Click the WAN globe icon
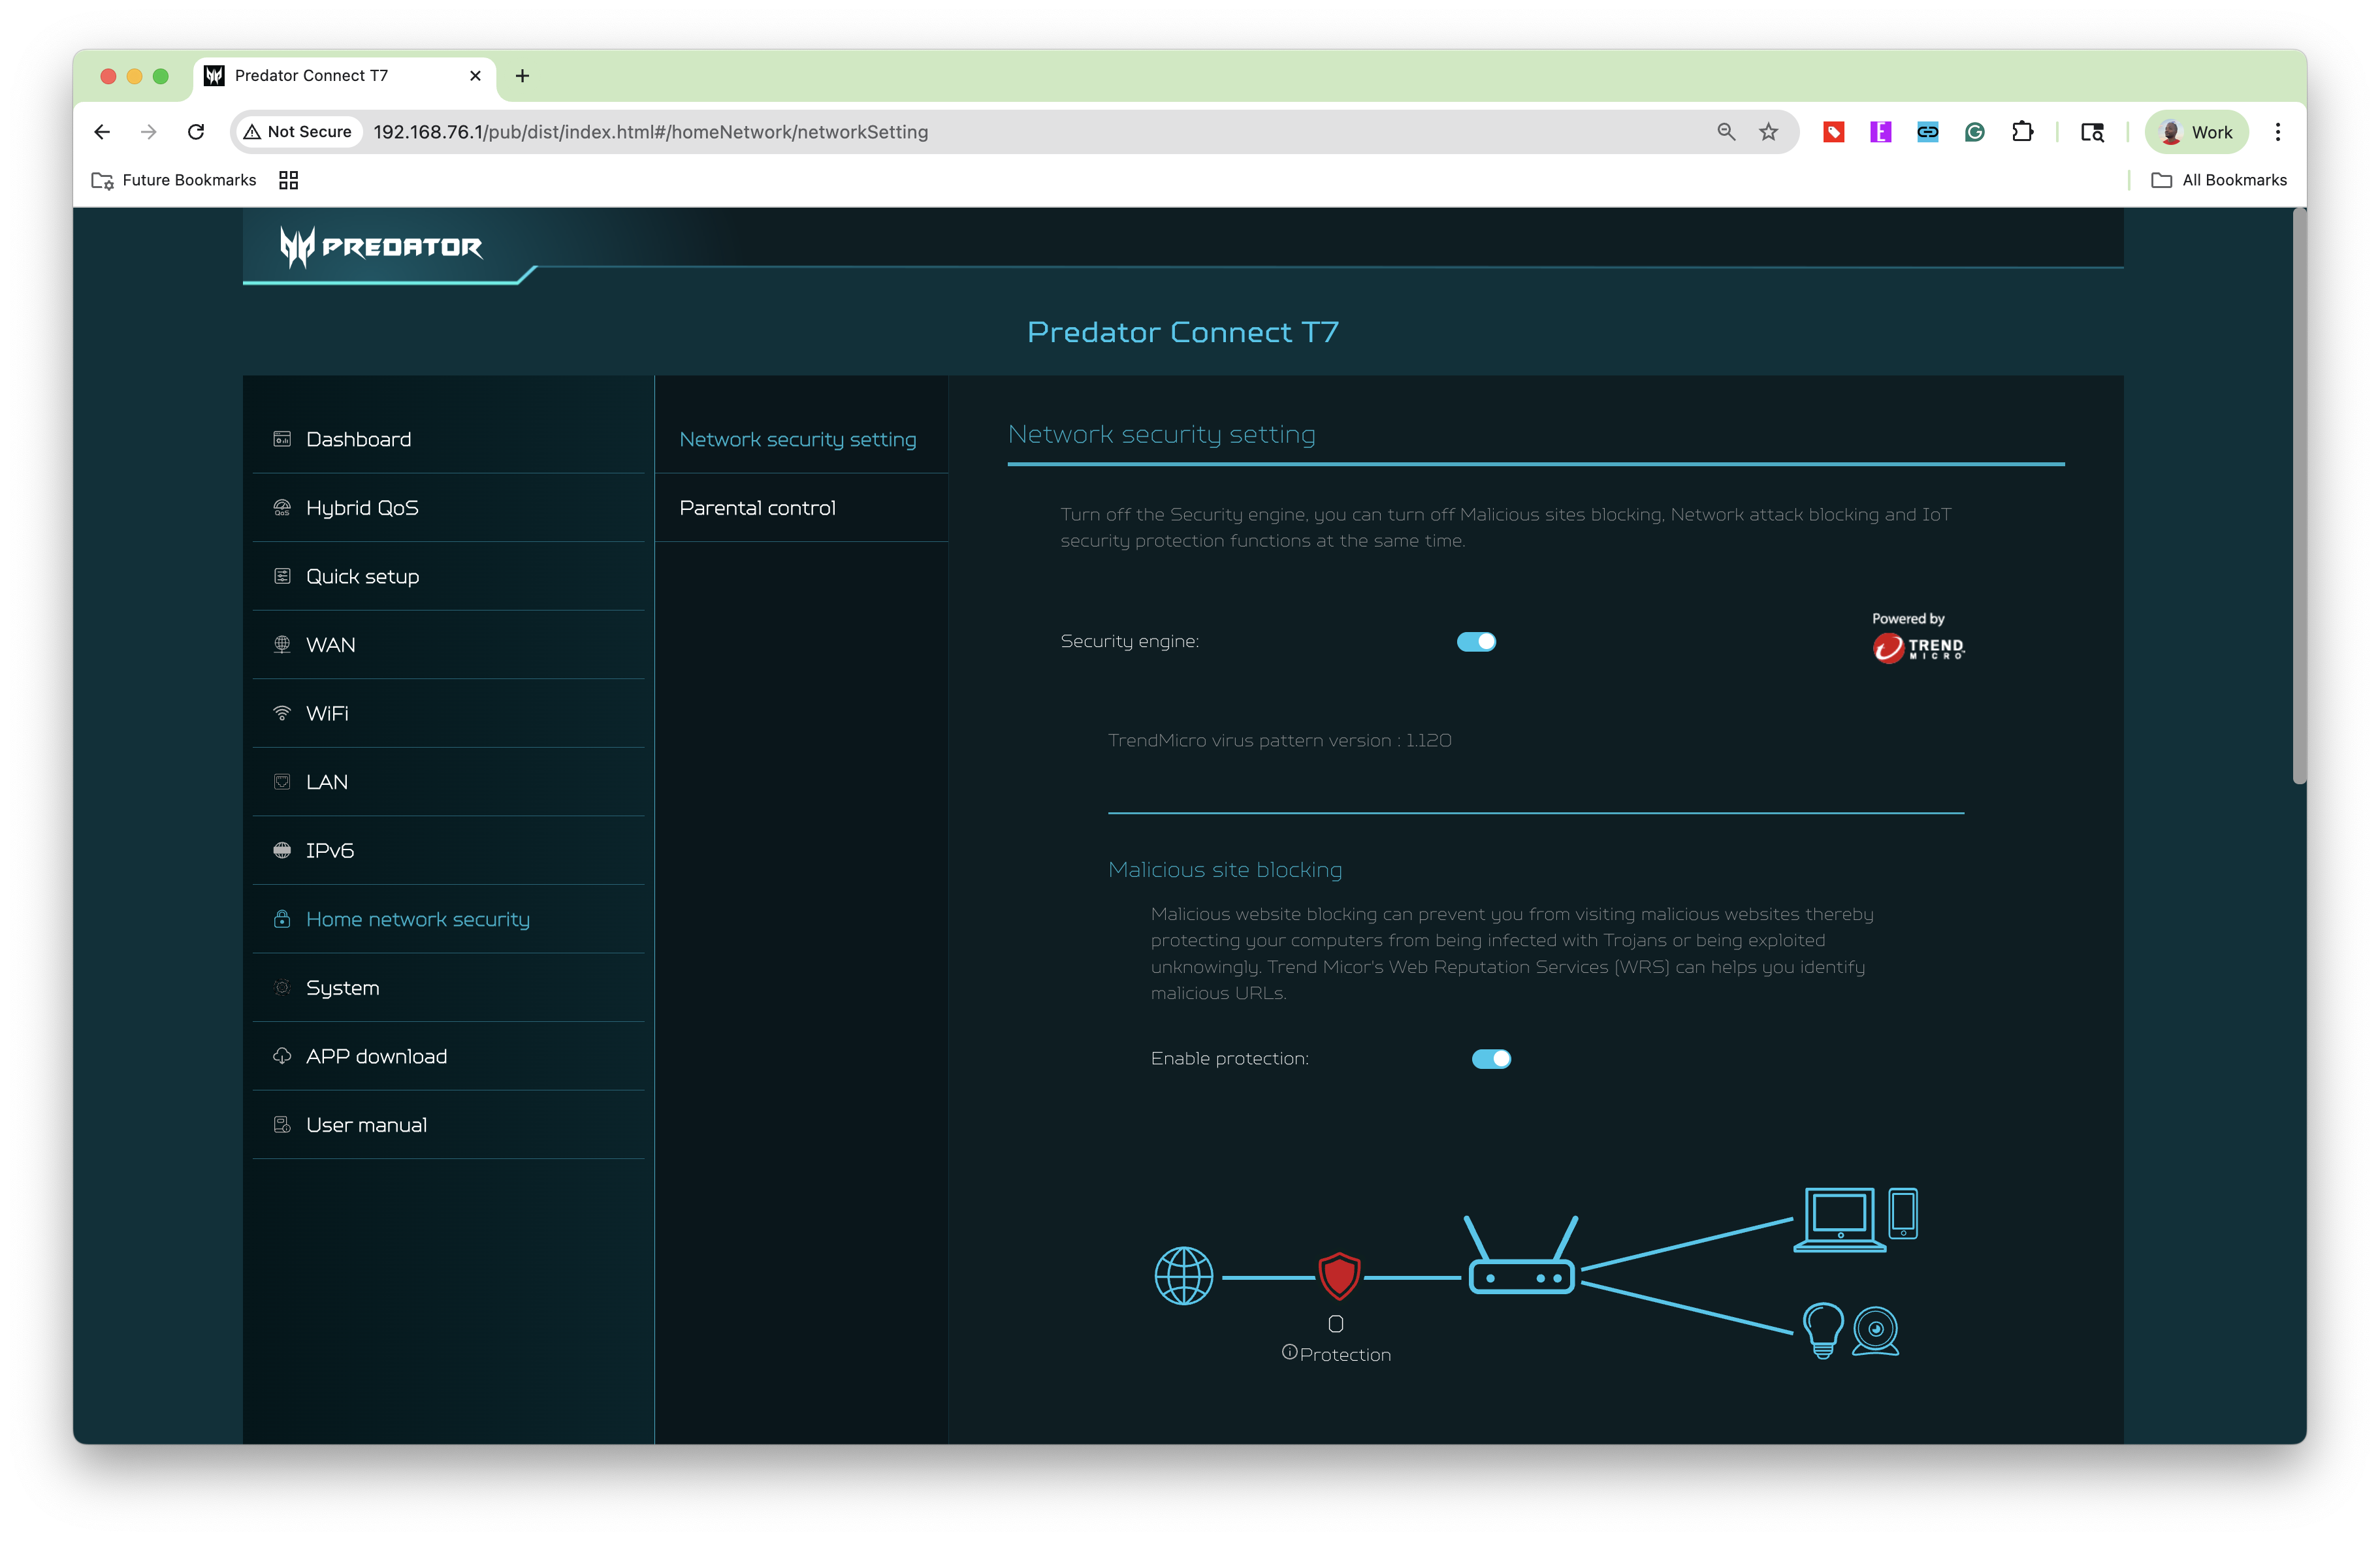The image size is (2380, 1541). (282, 645)
